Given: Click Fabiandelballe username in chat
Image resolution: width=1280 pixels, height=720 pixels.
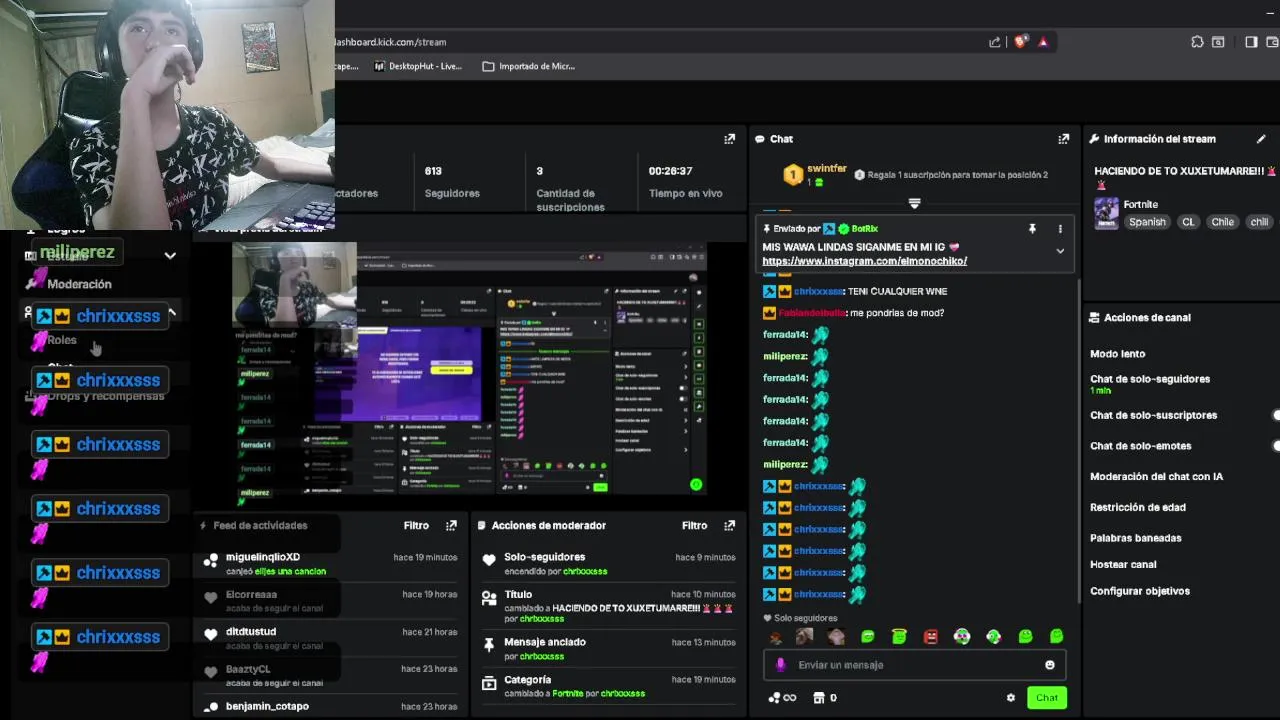Looking at the screenshot, I should coord(812,313).
